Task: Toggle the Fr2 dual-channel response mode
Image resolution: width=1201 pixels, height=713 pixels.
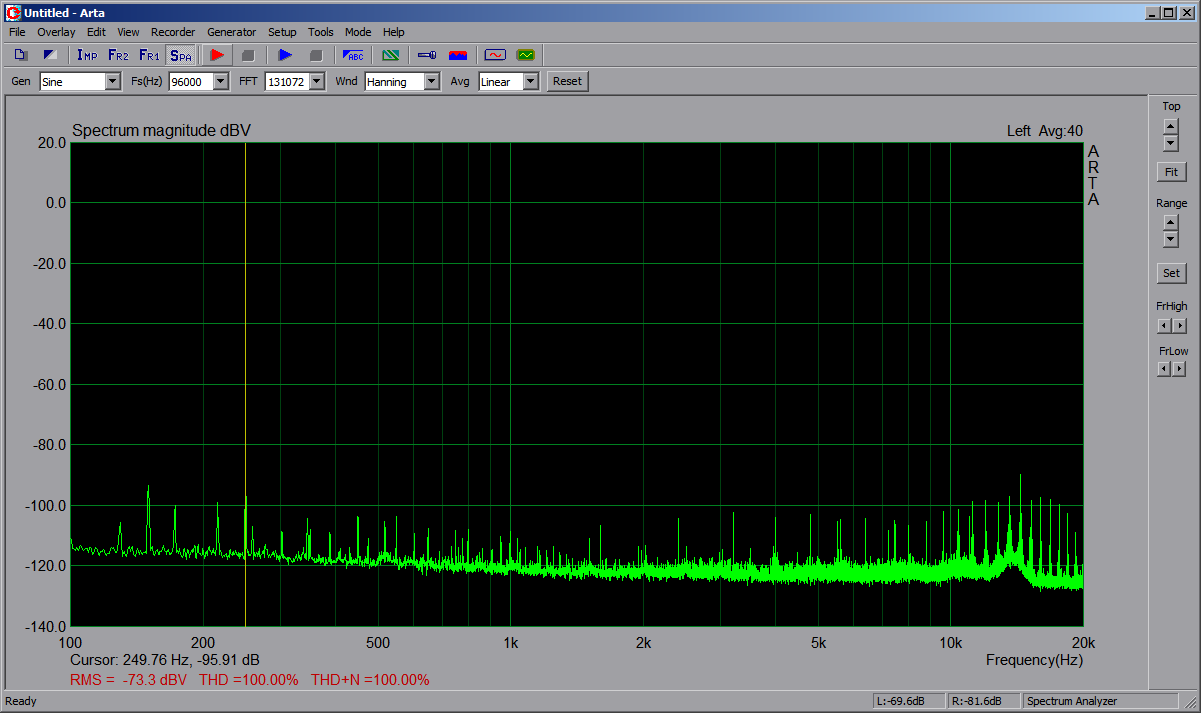Action: point(118,55)
